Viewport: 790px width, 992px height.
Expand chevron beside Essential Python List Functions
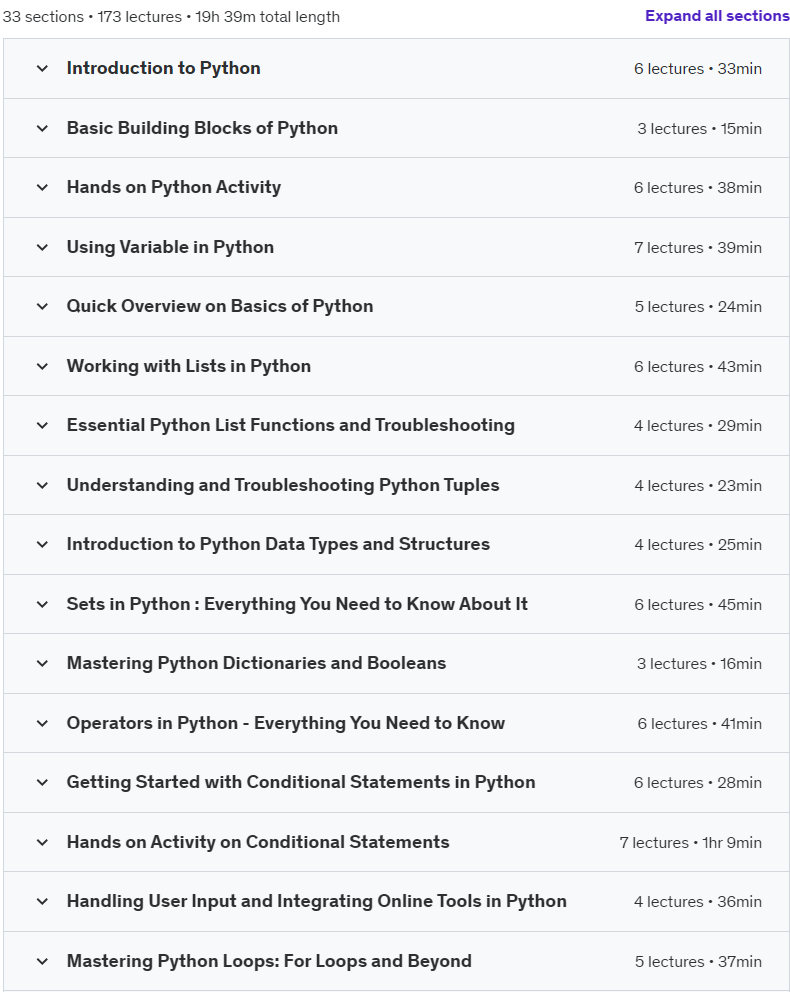coord(42,425)
